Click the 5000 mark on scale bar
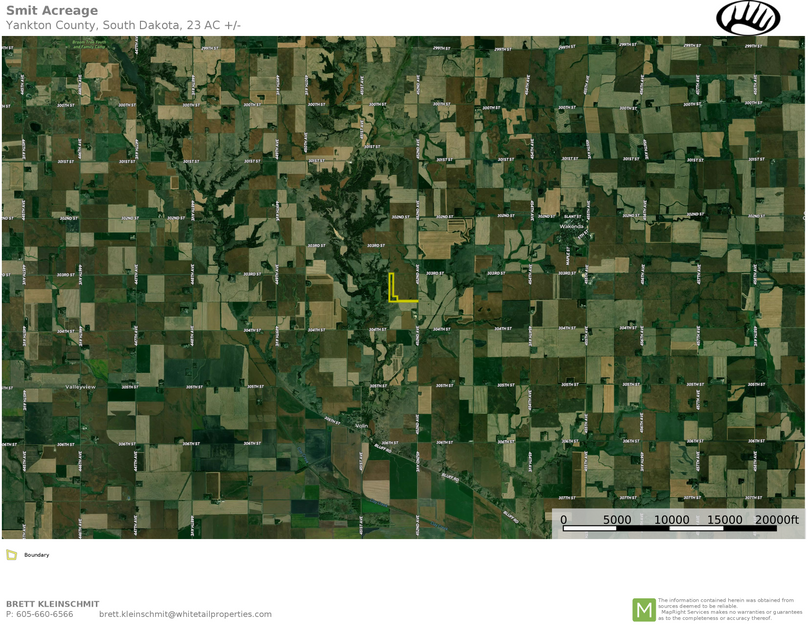Image resolution: width=808 pixels, height=625 pixels. coord(617,520)
